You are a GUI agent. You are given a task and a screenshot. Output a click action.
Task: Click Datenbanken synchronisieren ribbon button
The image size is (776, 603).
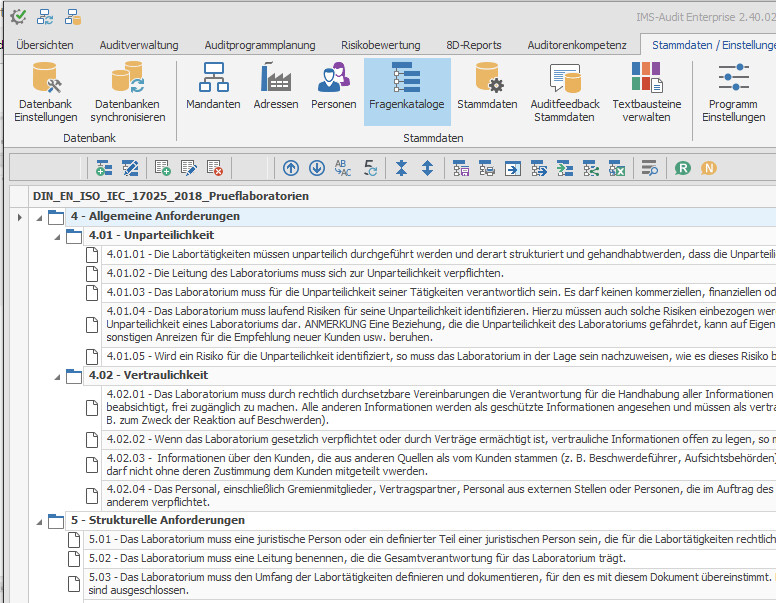point(128,92)
